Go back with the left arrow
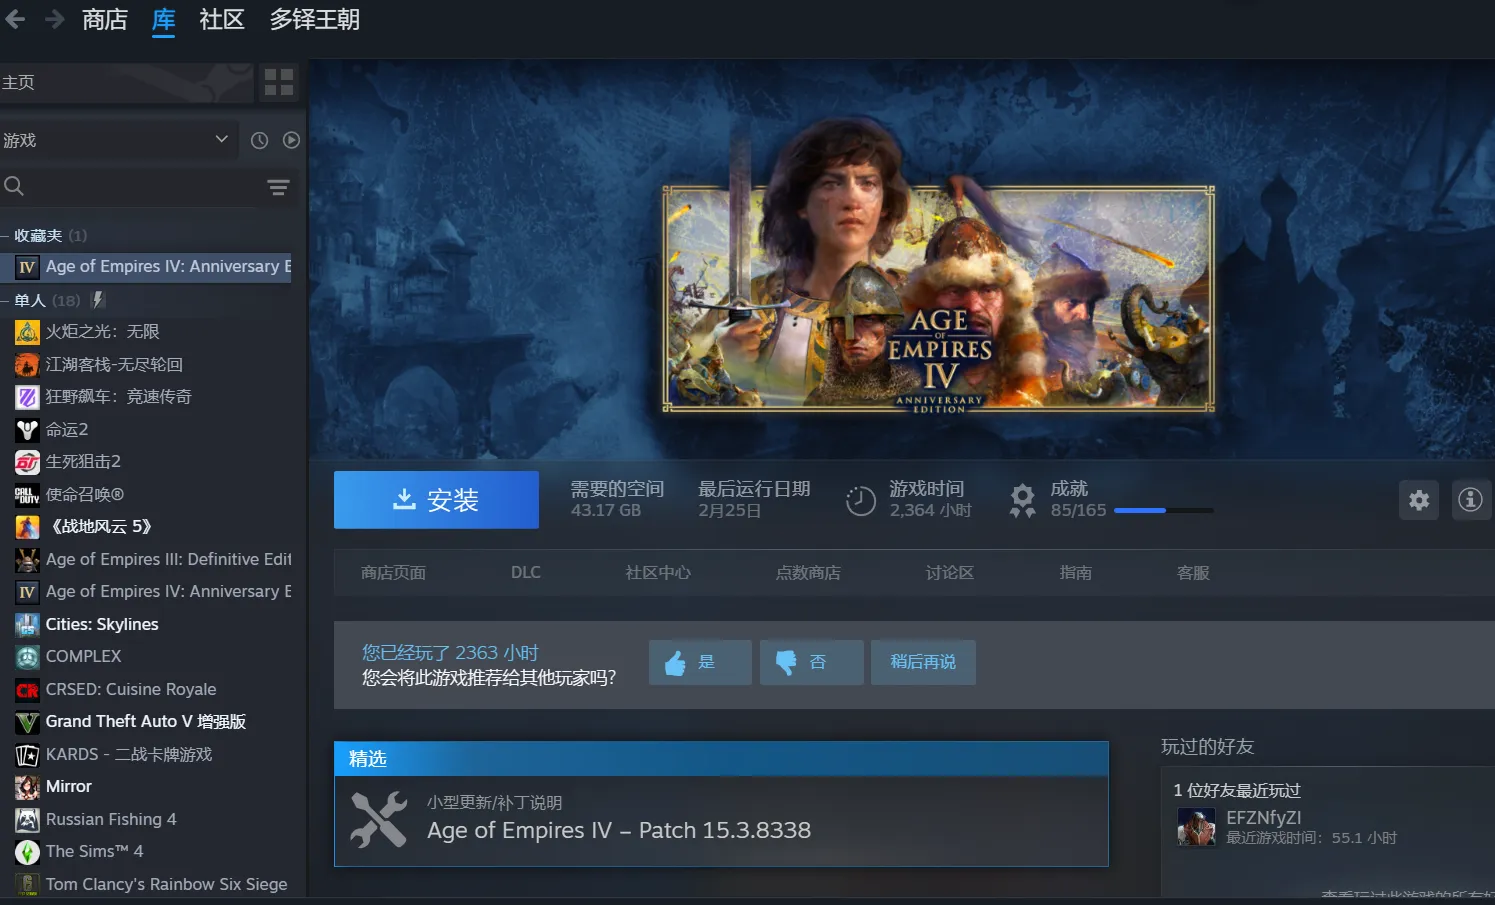This screenshot has height=905, width=1495. pos(16,19)
